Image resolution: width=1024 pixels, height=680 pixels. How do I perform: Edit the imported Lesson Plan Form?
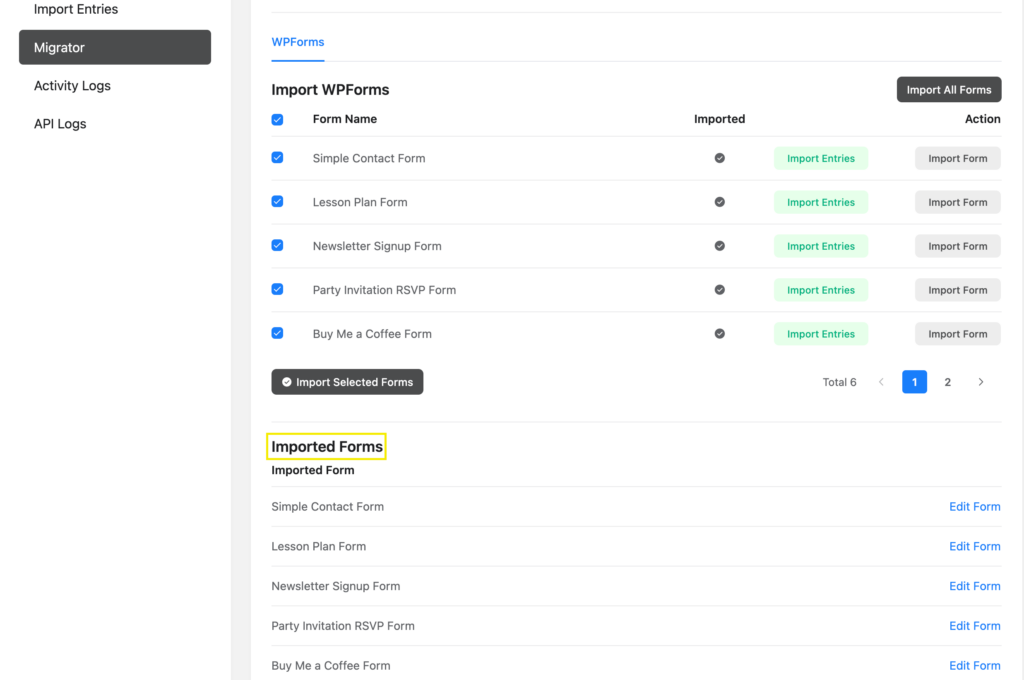click(x=974, y=546)
